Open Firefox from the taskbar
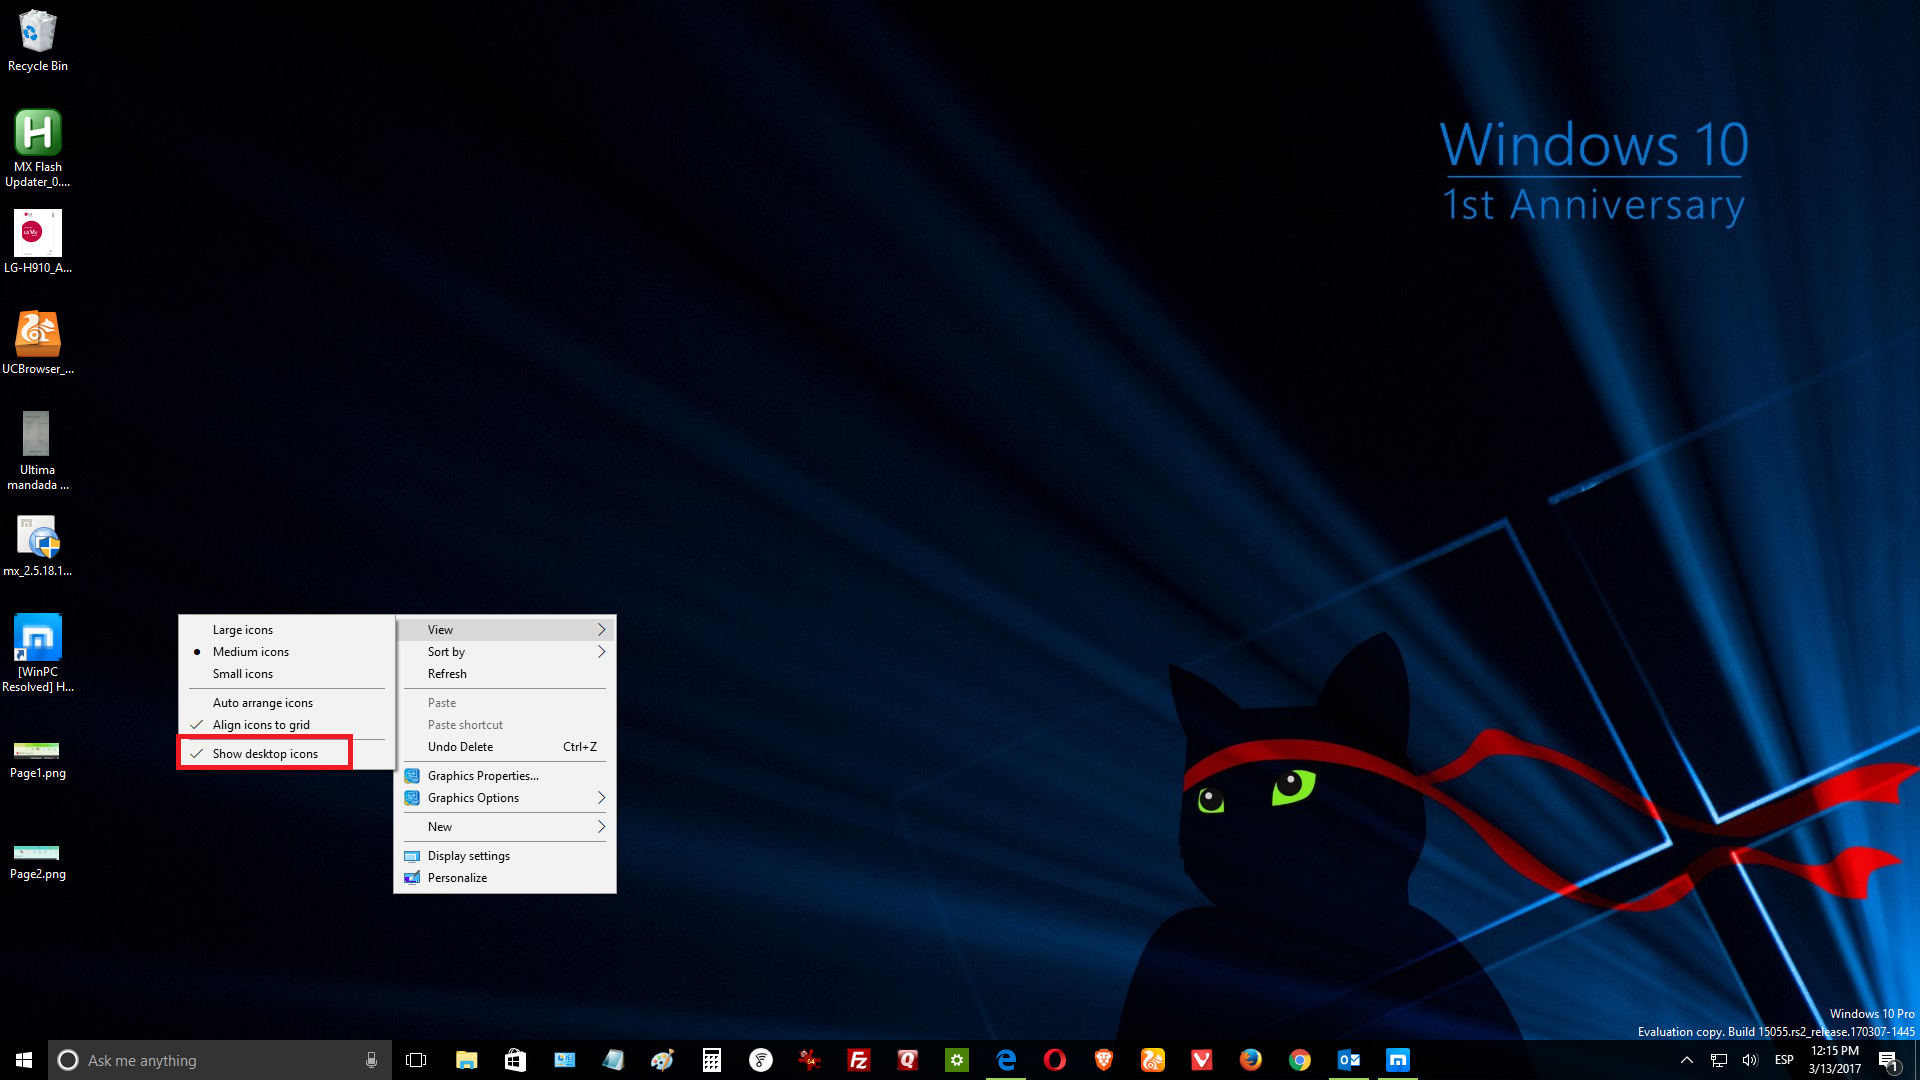Screen dimensions: 1920x1080 point(1250,1060)
